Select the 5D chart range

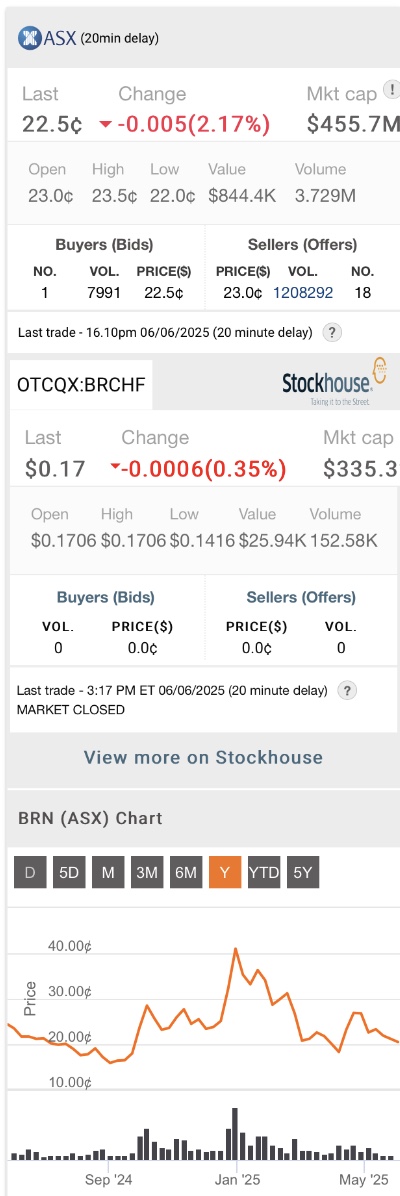pyautogui.click(x=69, y=873)
